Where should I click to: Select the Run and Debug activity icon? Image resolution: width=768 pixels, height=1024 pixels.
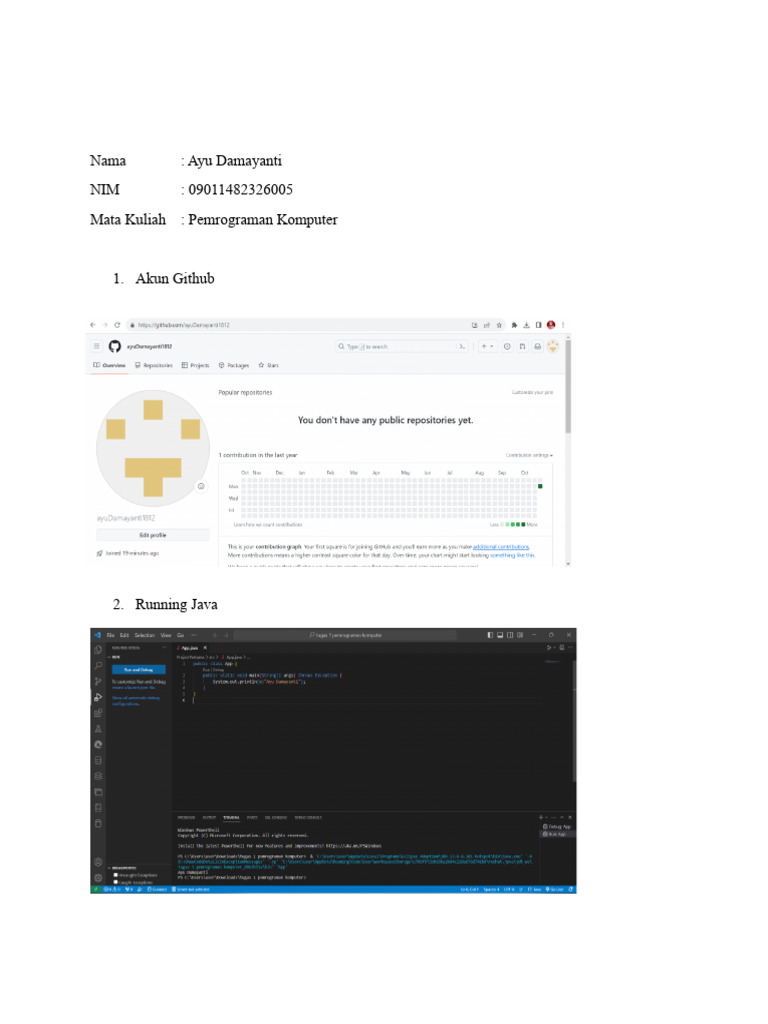tap(98, 697)
